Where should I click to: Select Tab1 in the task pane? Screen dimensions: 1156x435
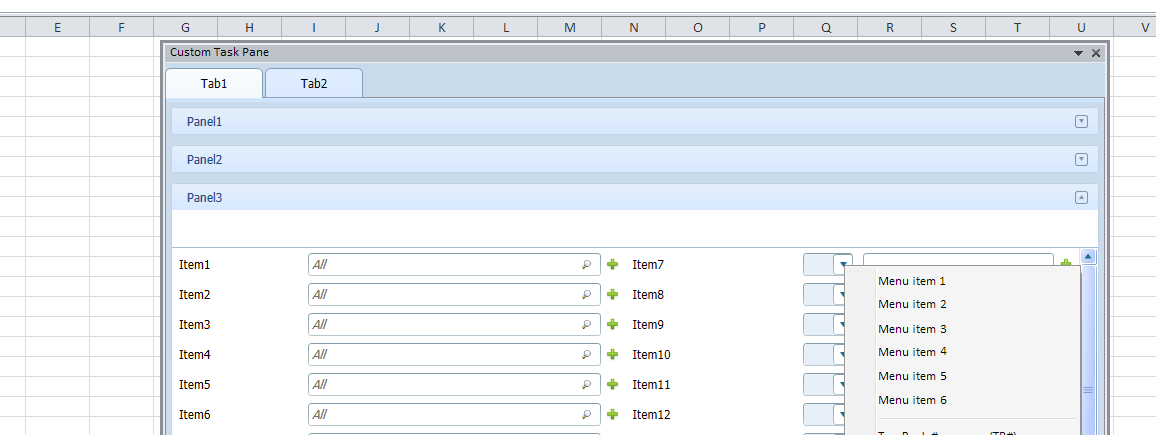214,84
